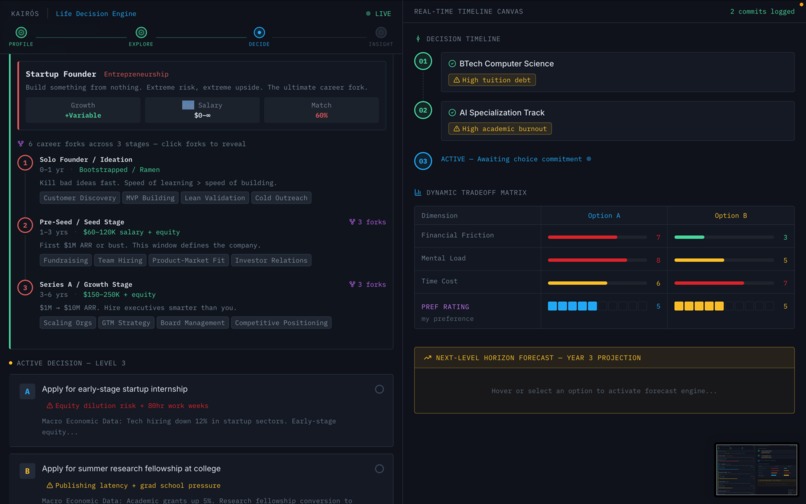
Task: Click the KAIROS logo text
Action: click(x=25, y=14)
